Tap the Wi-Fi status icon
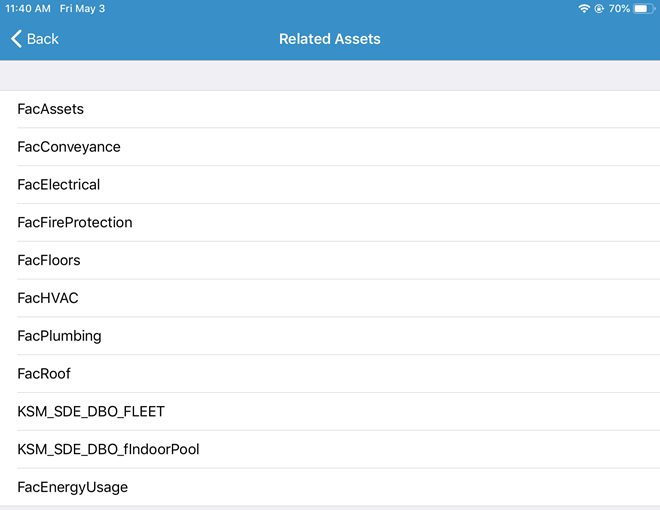Viewport: 660px width, 510px height. (584, 8)
